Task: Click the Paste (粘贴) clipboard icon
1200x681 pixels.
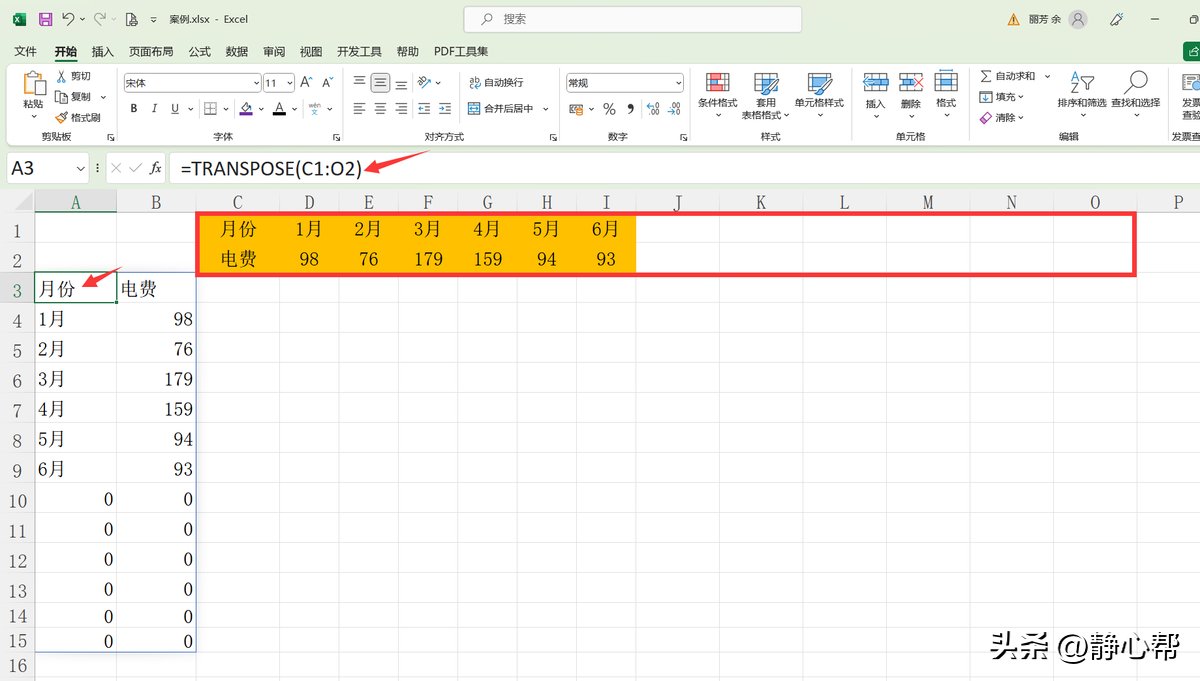Action: click(33, 85)
